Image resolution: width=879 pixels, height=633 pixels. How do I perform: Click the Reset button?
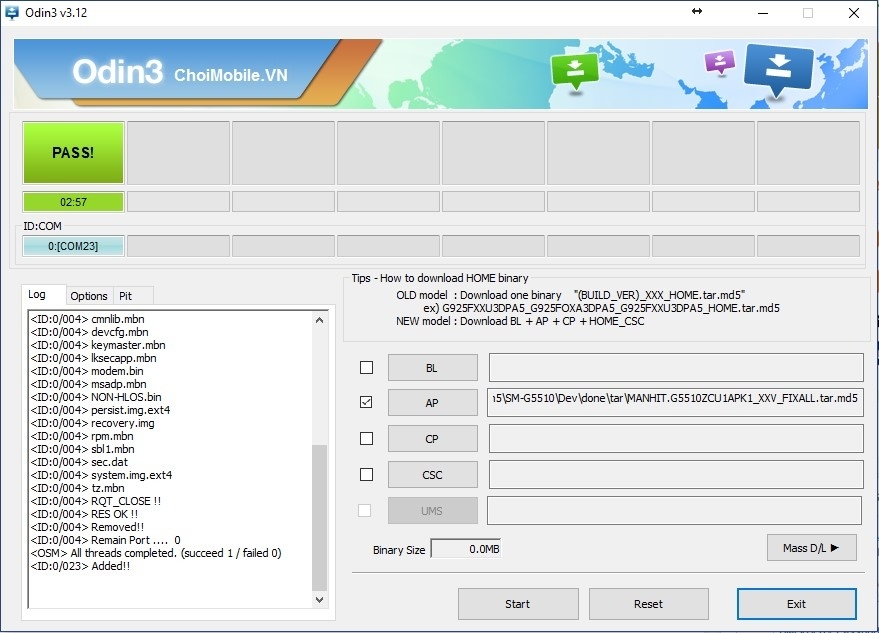click(x=648, y=604)
